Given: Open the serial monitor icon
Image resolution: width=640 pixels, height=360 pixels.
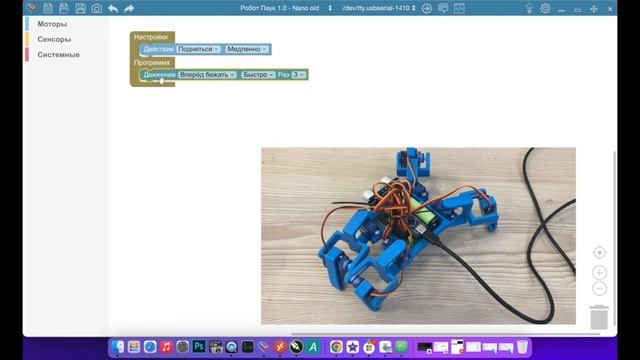Looking at the screenshot, I should tap(443, 8).
